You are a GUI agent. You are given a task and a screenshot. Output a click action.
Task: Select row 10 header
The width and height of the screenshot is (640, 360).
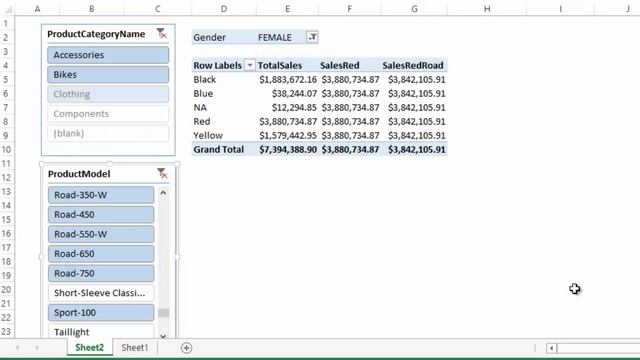pyautogui.click(x=7, y=149)
